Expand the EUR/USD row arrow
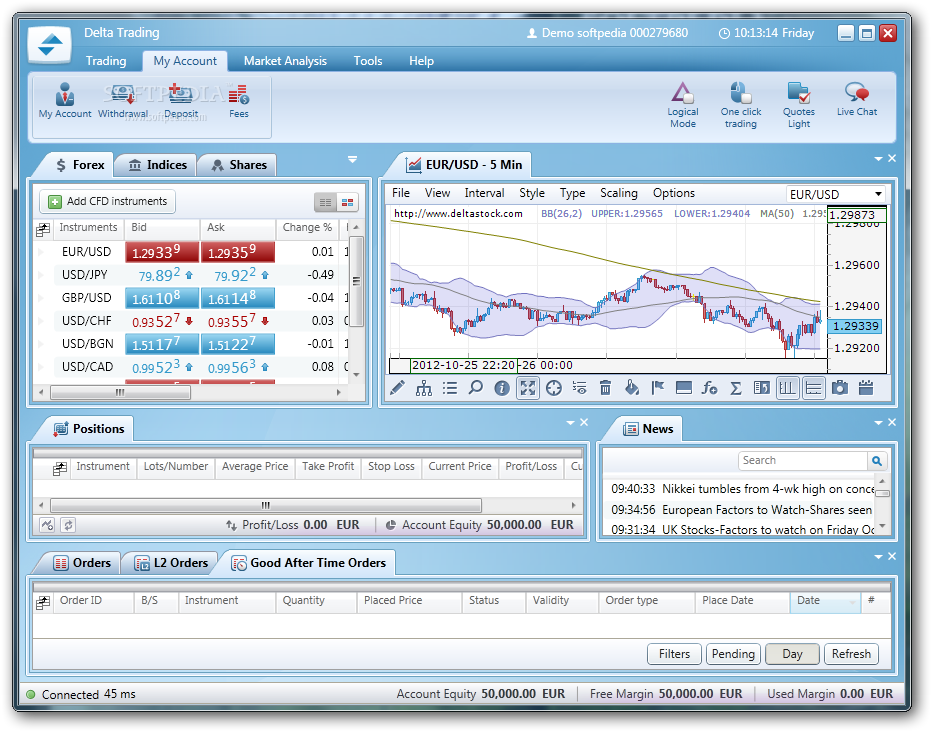Screen dimensions: 932x732 (x=41, y=252)
